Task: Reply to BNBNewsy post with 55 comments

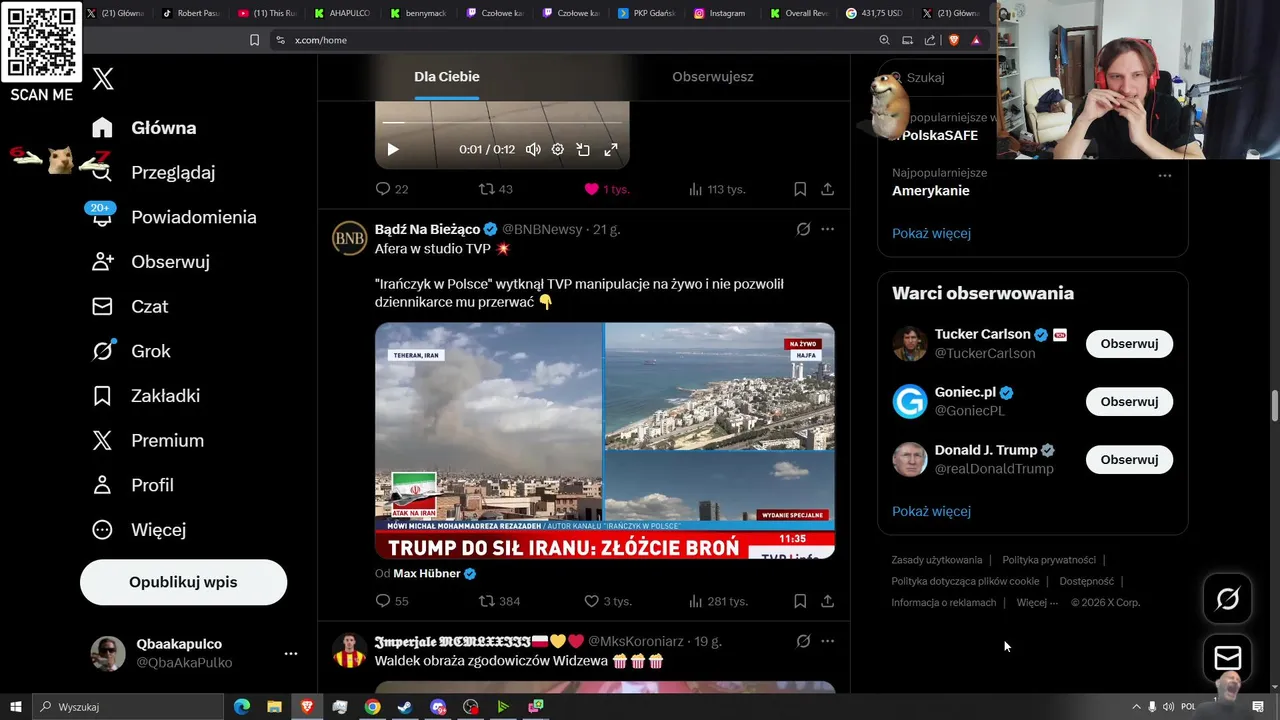Action: click(382, 601)
